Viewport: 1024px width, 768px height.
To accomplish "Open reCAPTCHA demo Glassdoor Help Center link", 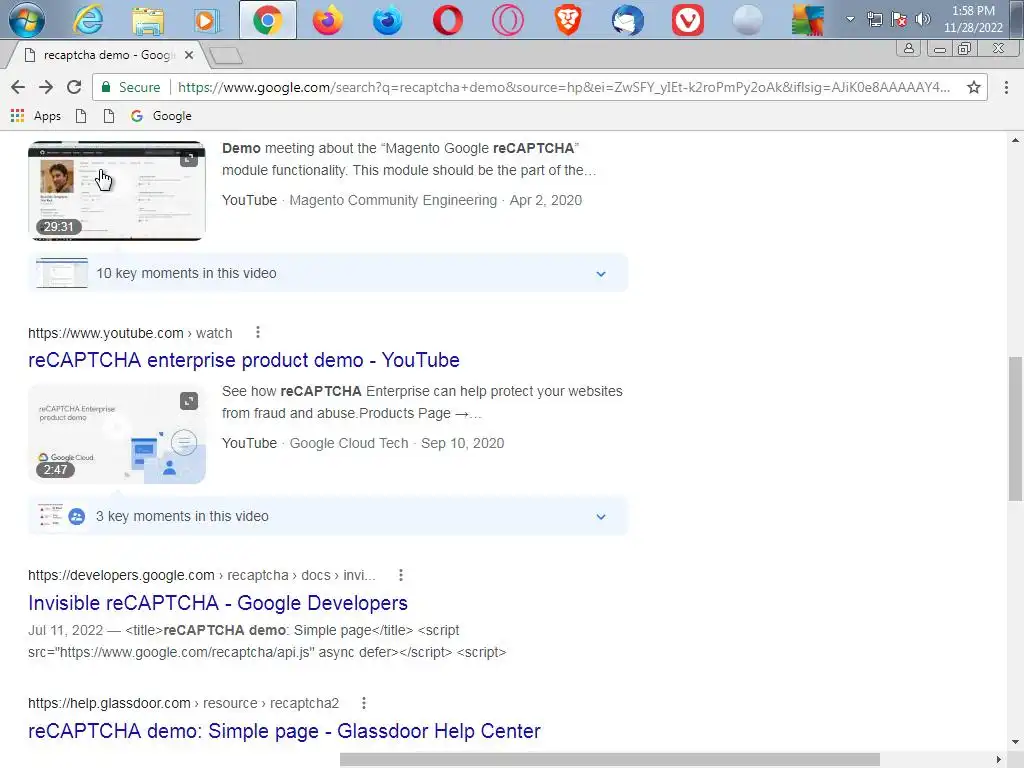I will tap(284, 731).
